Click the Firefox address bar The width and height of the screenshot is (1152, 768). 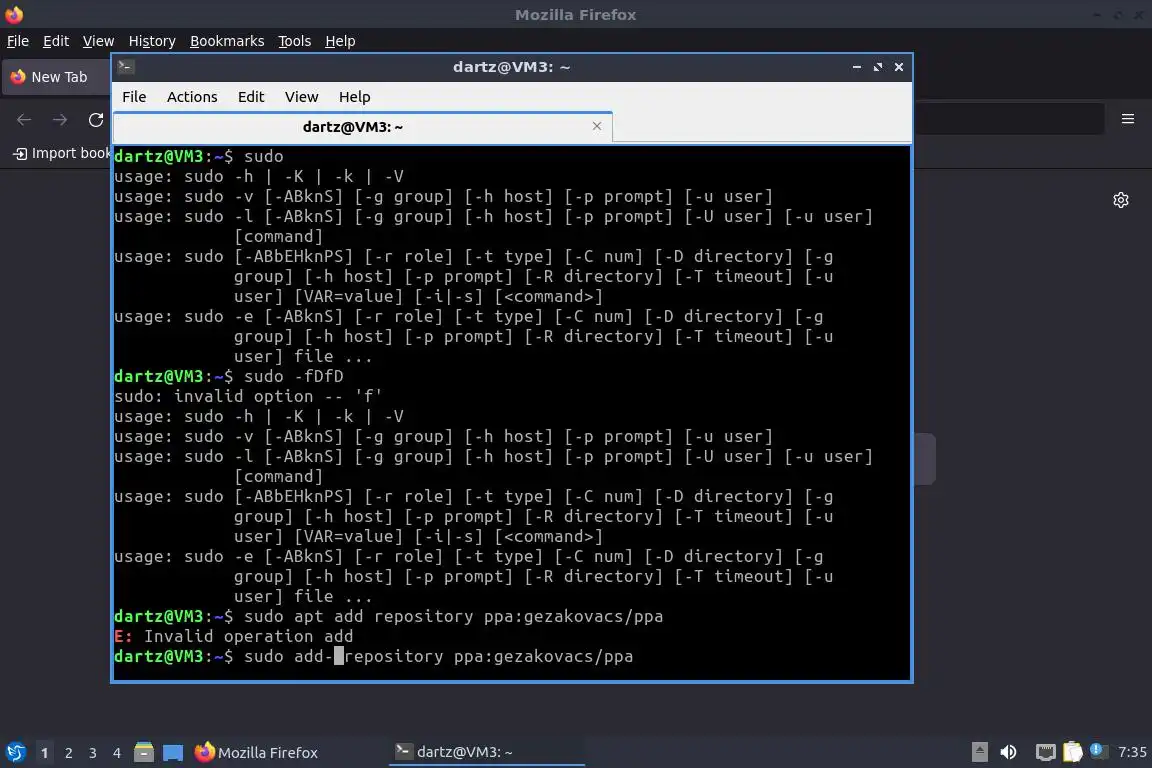click(x=1008, y=119)
